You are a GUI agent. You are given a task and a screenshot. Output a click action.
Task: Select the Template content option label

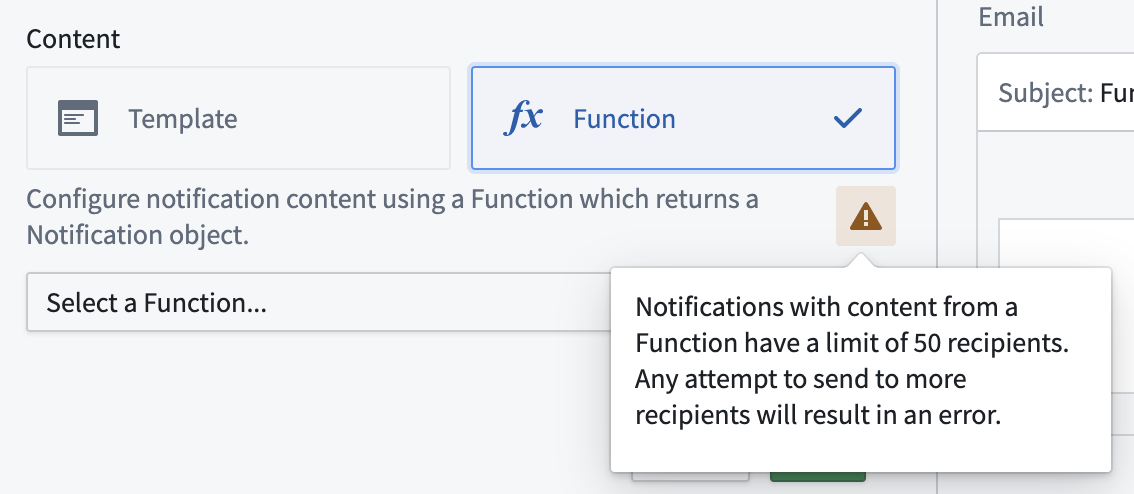pyautogui.click(x=182, y=119)
